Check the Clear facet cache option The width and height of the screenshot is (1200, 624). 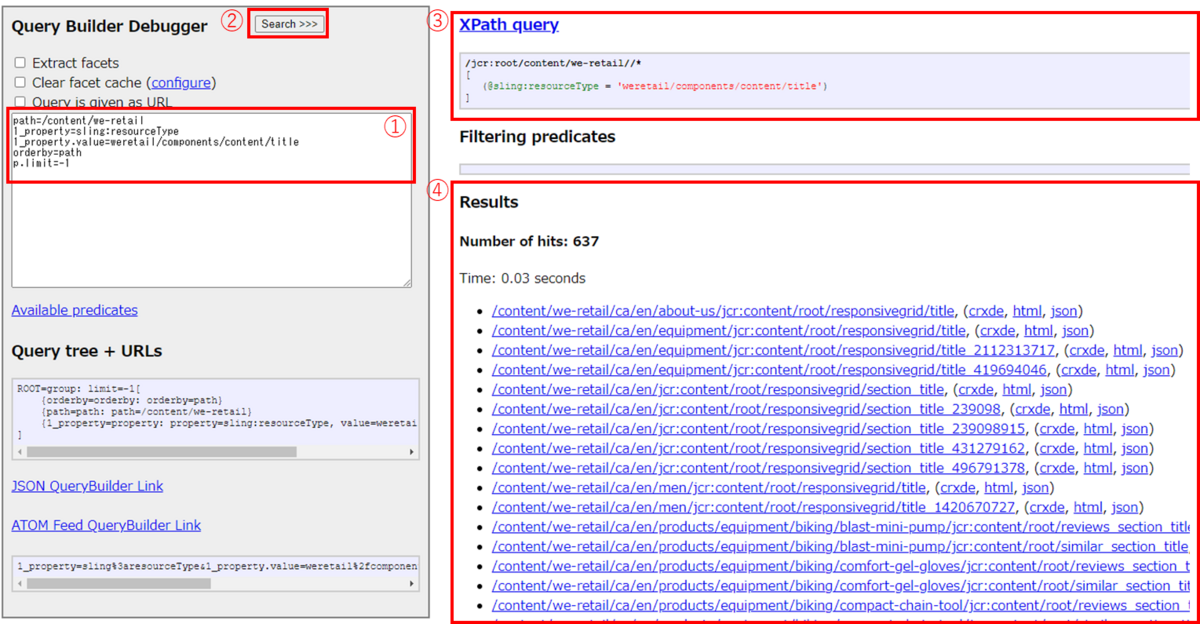18,82
